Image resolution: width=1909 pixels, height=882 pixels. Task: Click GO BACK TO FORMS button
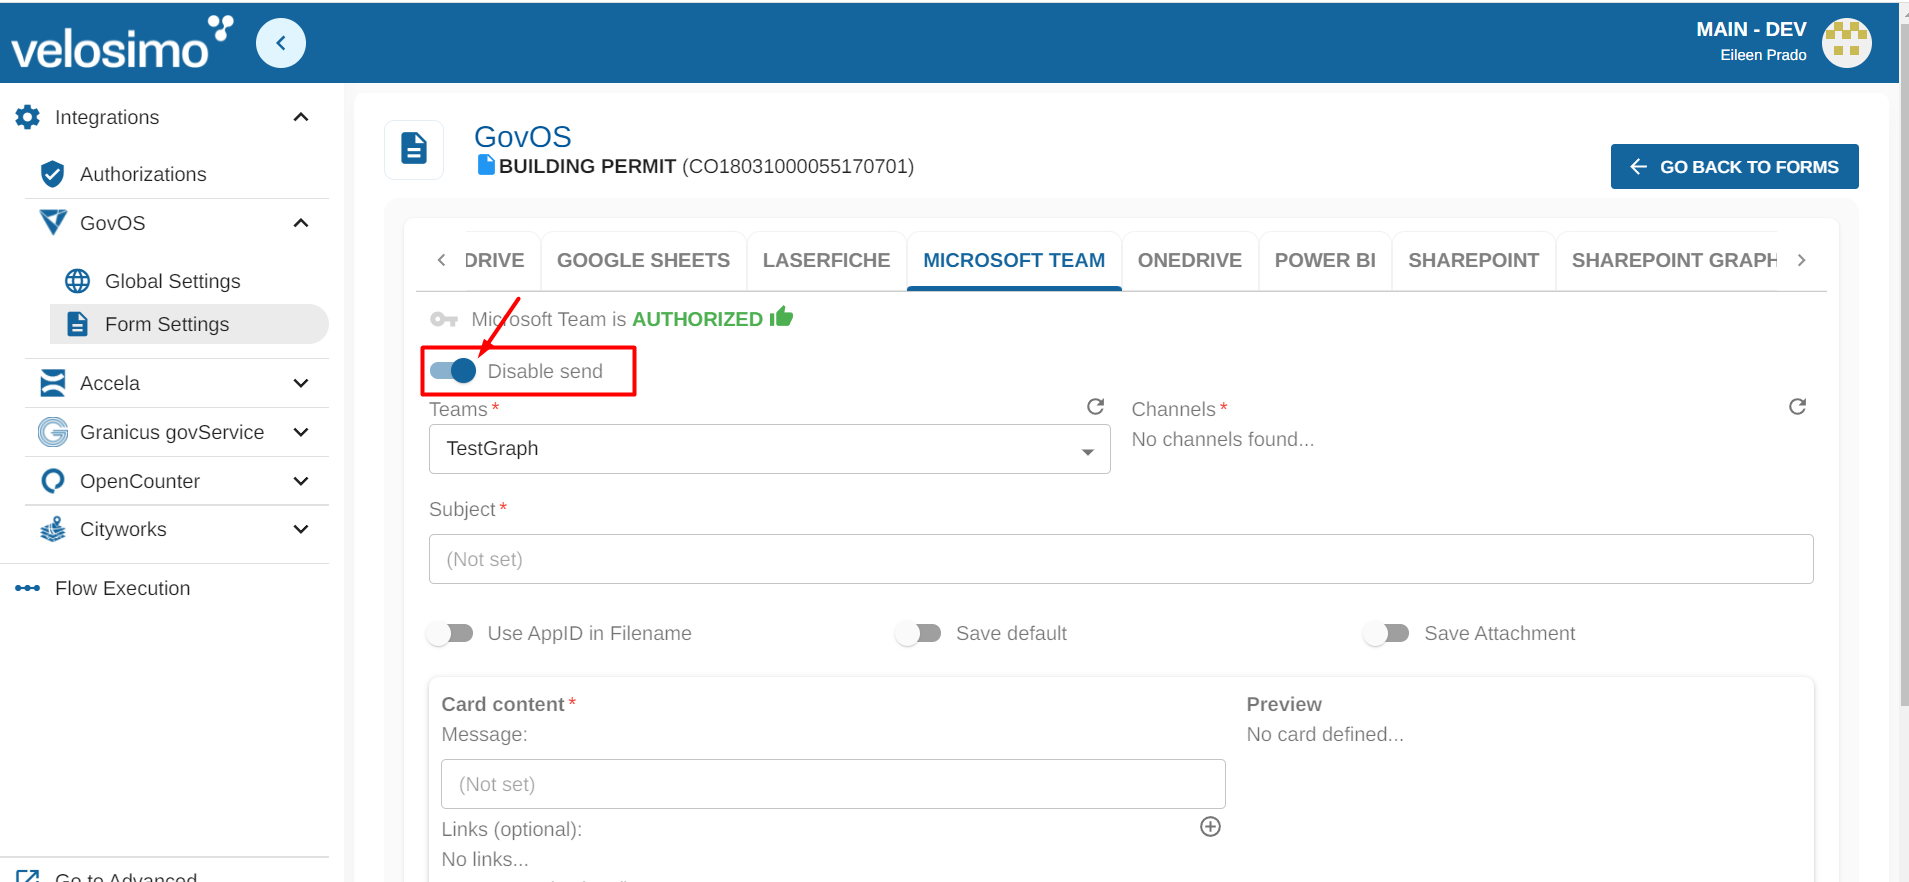pyautogui.click(x=1735, y=166)
